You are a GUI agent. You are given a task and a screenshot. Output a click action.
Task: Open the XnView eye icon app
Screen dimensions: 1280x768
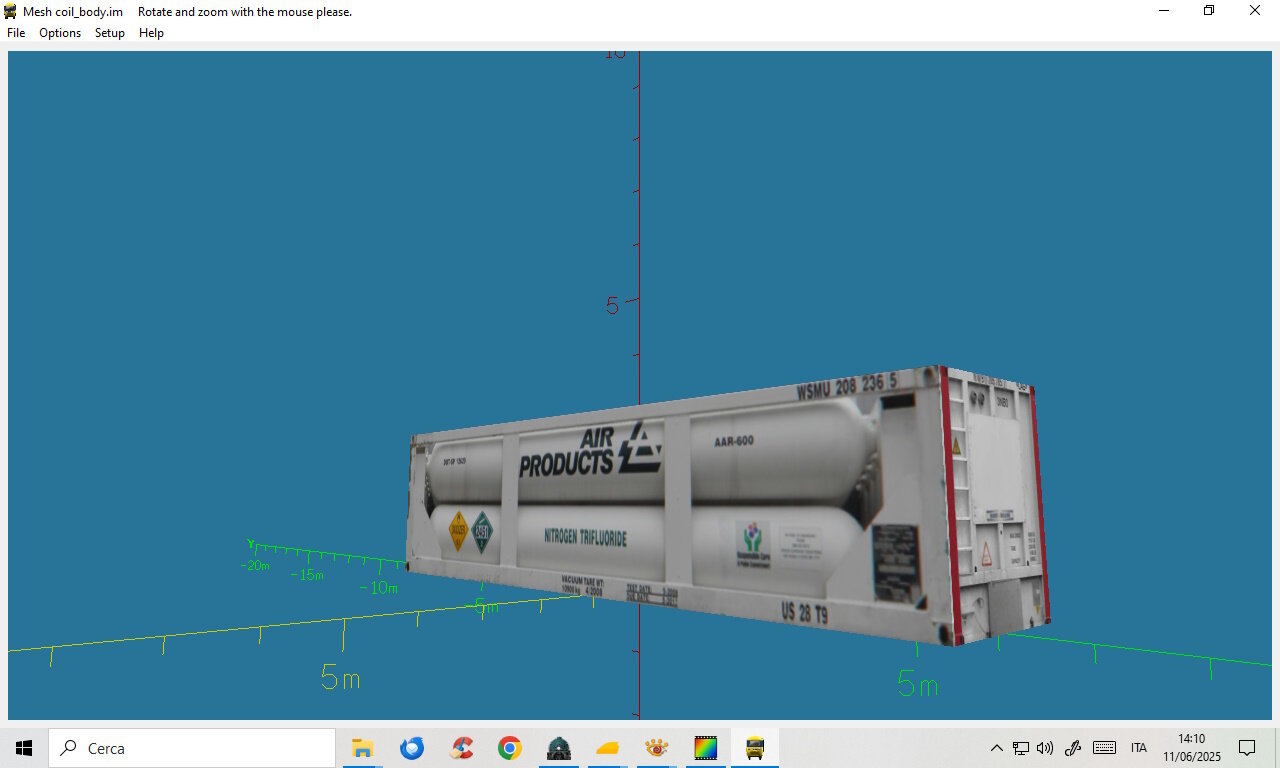(x=656, y=748)
